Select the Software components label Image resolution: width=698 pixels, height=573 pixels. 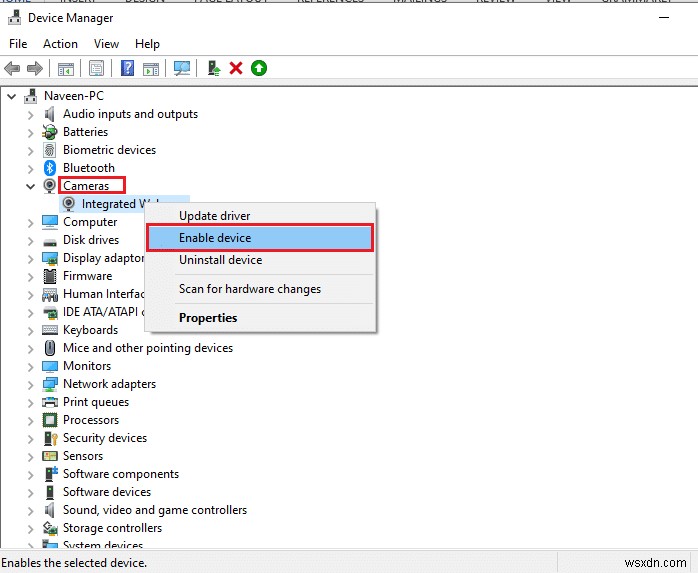click(121, 474)
